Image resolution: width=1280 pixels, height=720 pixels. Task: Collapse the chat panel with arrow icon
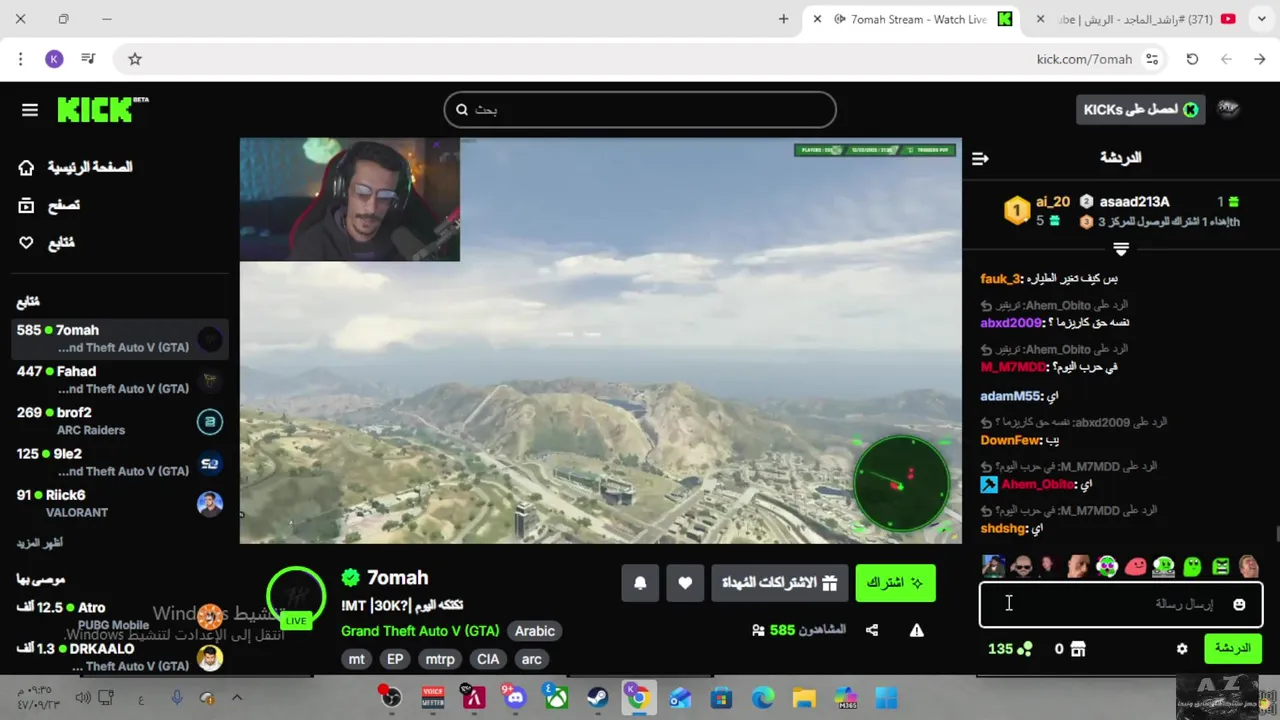click(x=980, y=158)
